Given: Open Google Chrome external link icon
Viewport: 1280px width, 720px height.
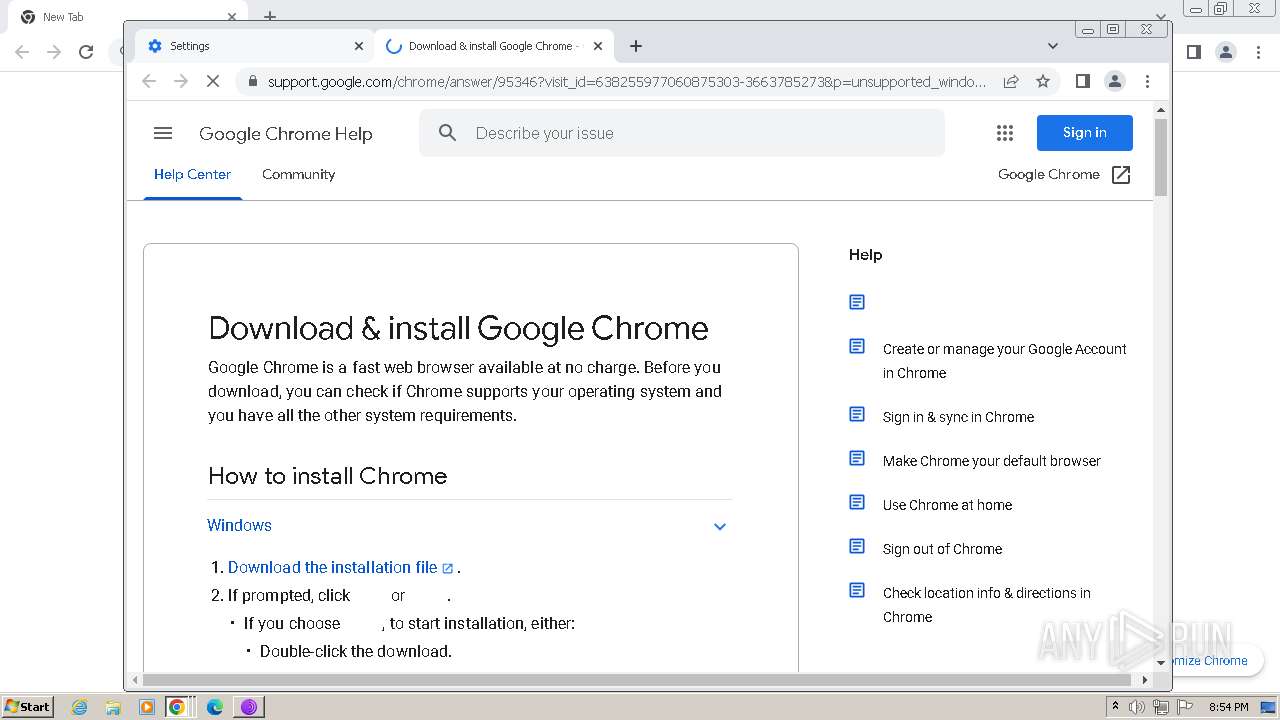Looking at the screenshot, I should 1121,175.
